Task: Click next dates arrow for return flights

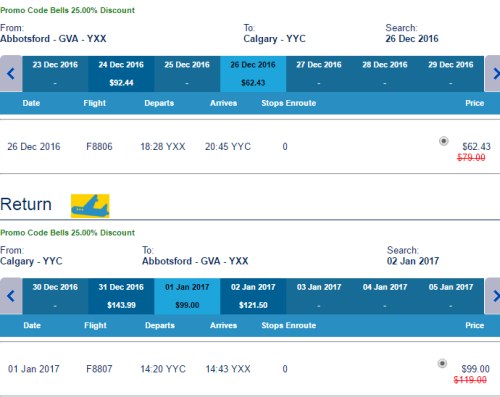Action: 493,296
